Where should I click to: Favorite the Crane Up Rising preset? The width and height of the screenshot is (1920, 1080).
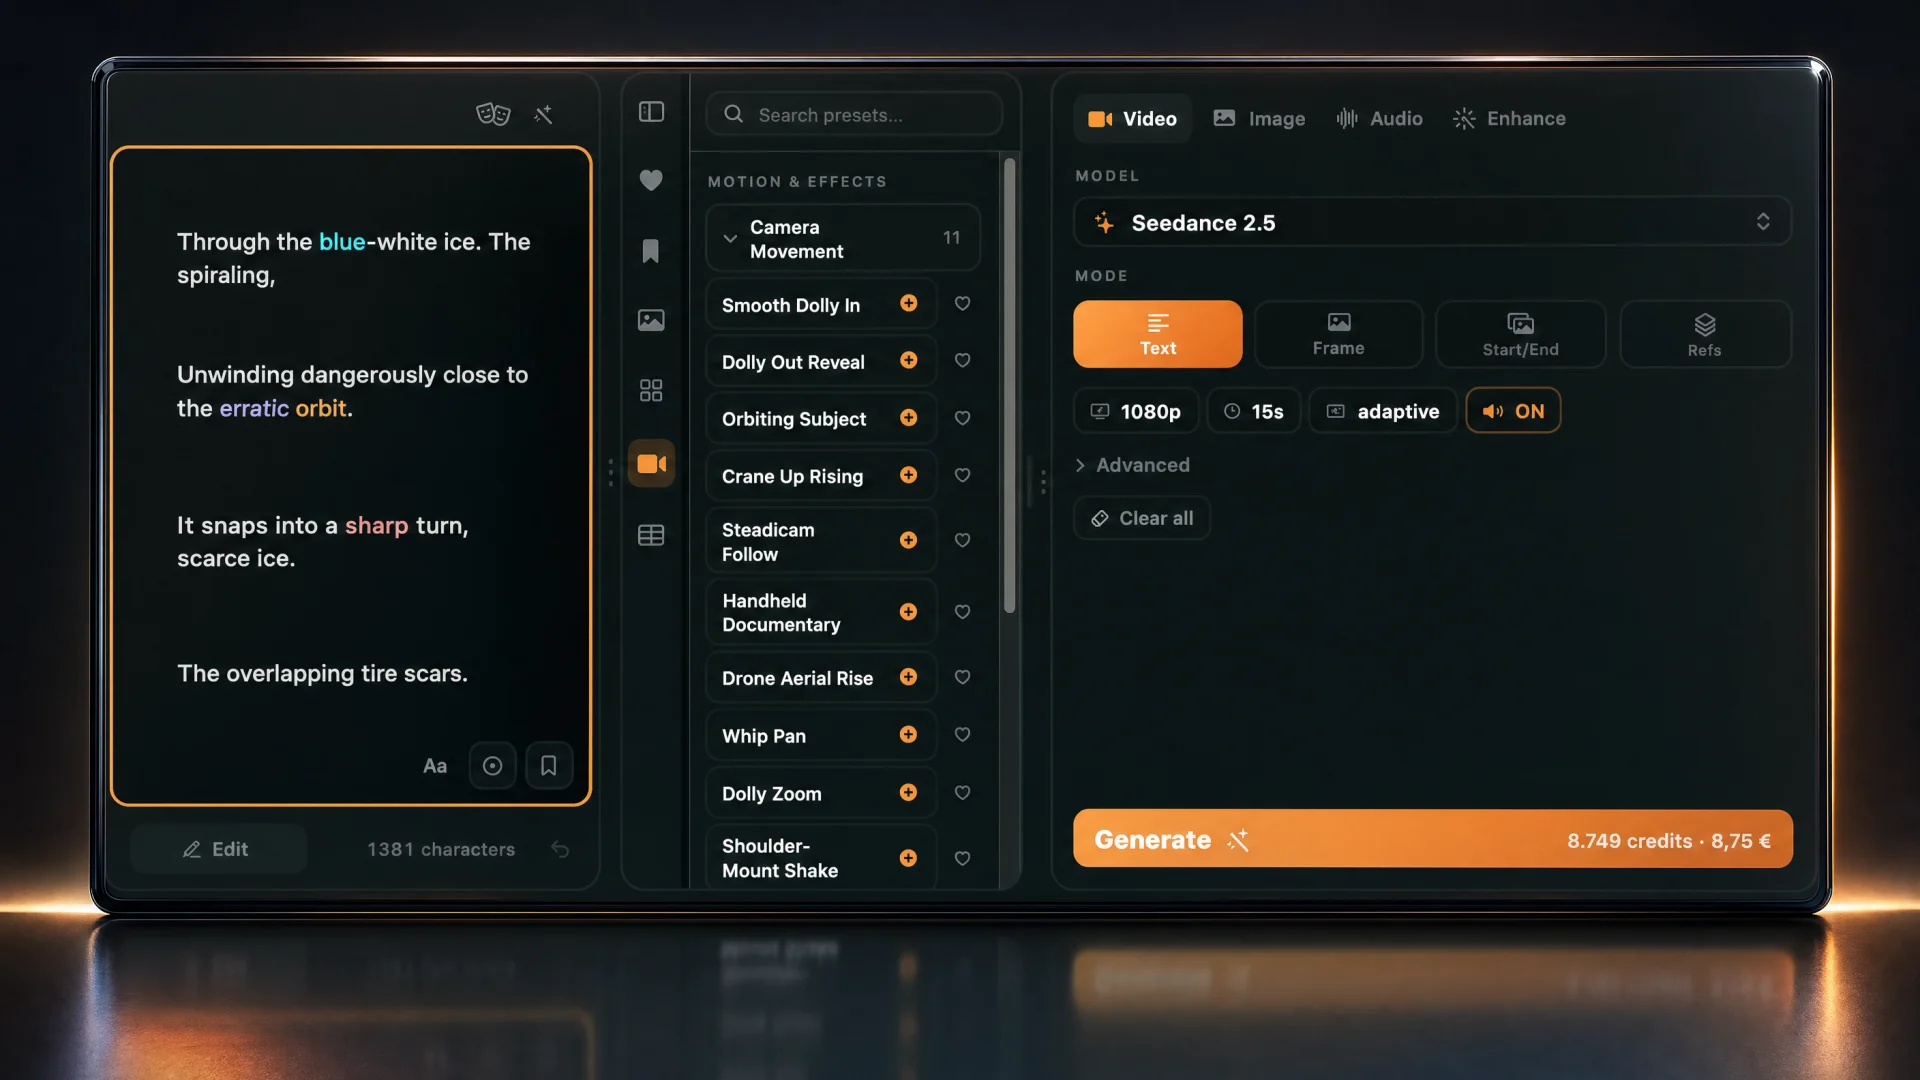(962, 476)
